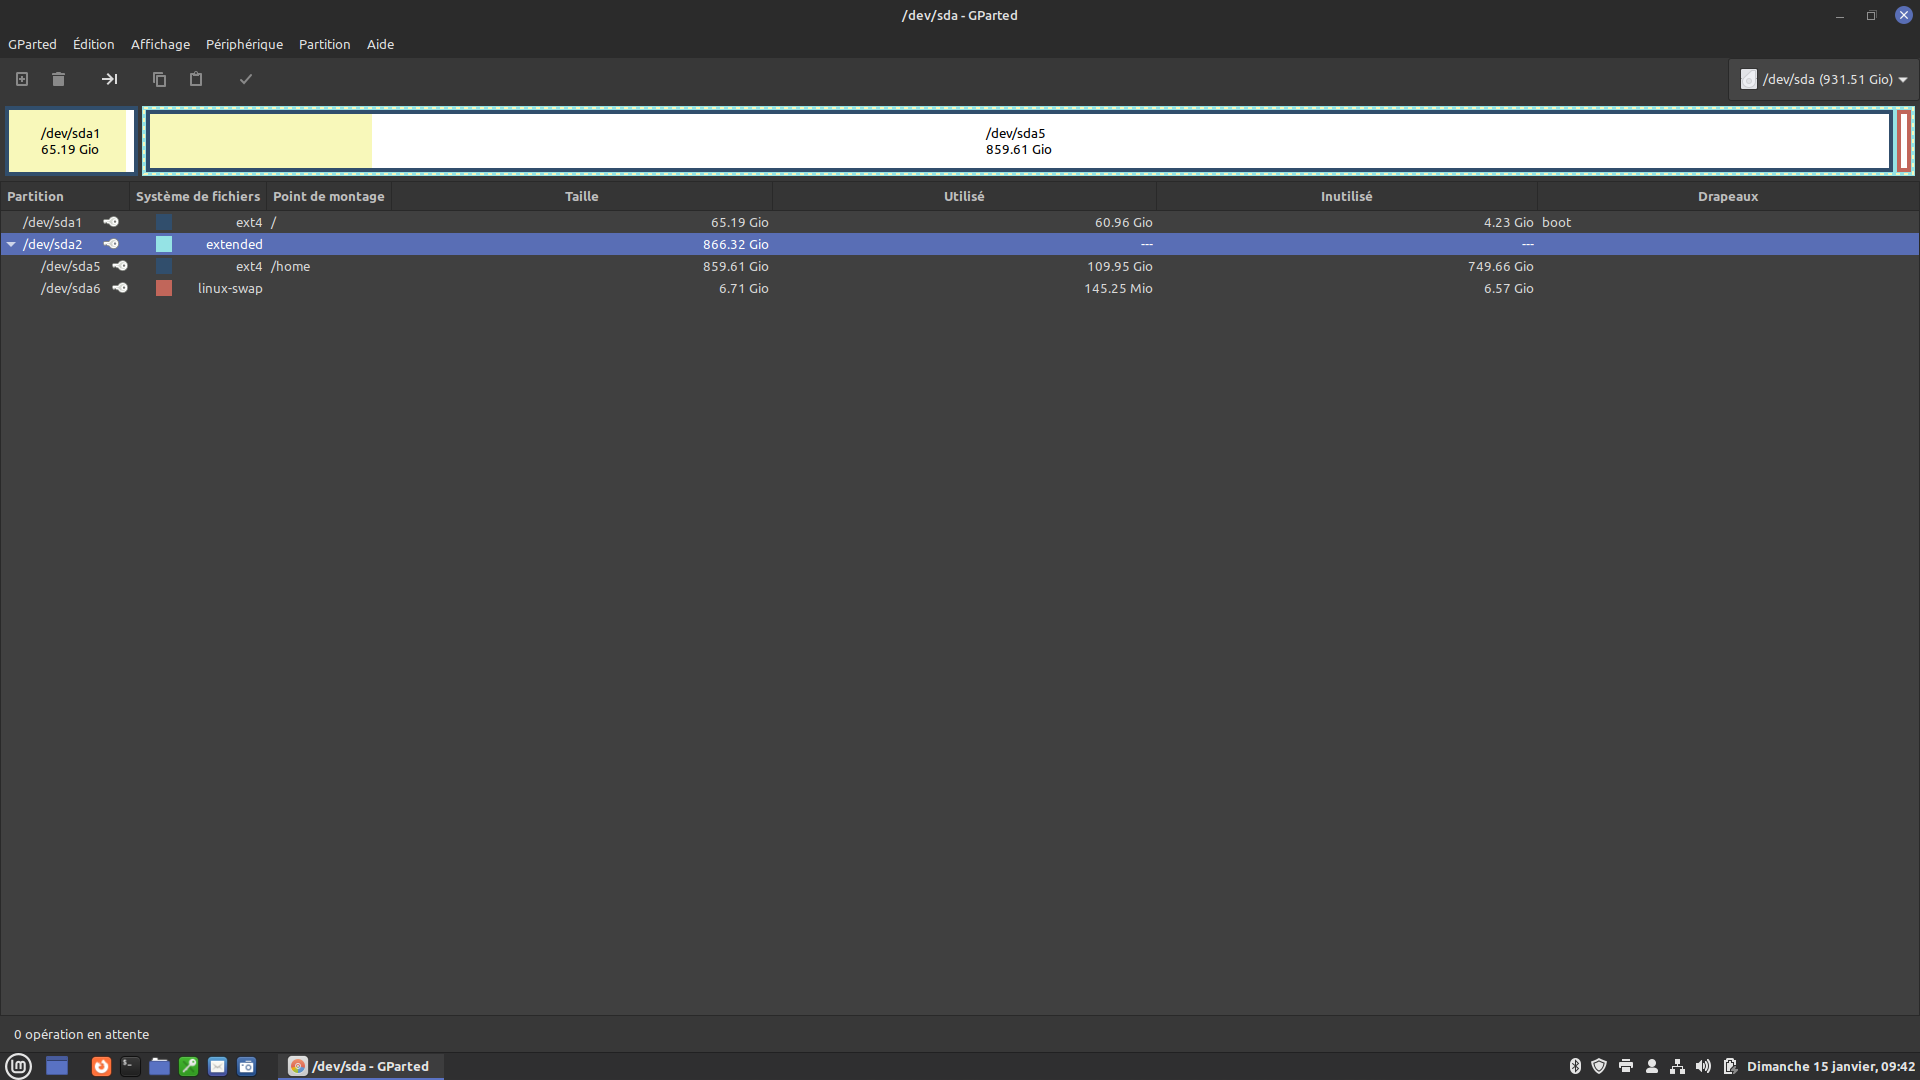The width and height of the screenshot is (1920, 1080).
Task: Sort by the Système de fichiers column header
Action: (198, 196)
